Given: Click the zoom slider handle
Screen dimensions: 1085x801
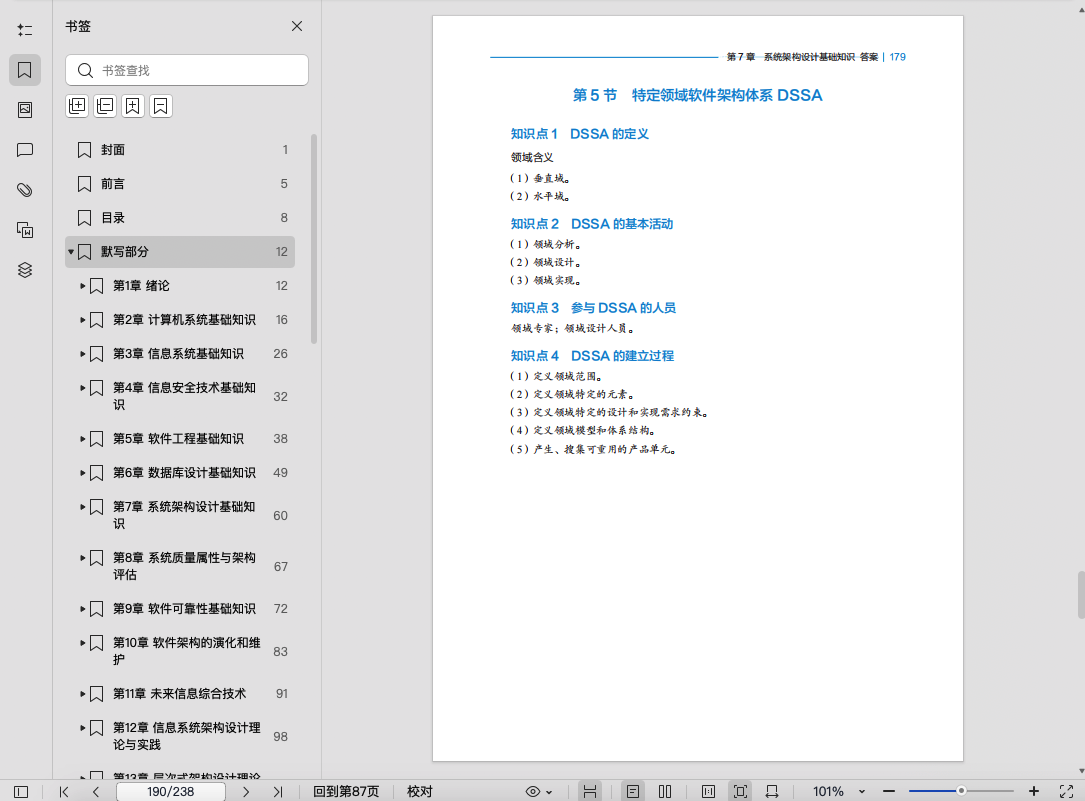Looking at the screenshot, I should pos(961,791).
